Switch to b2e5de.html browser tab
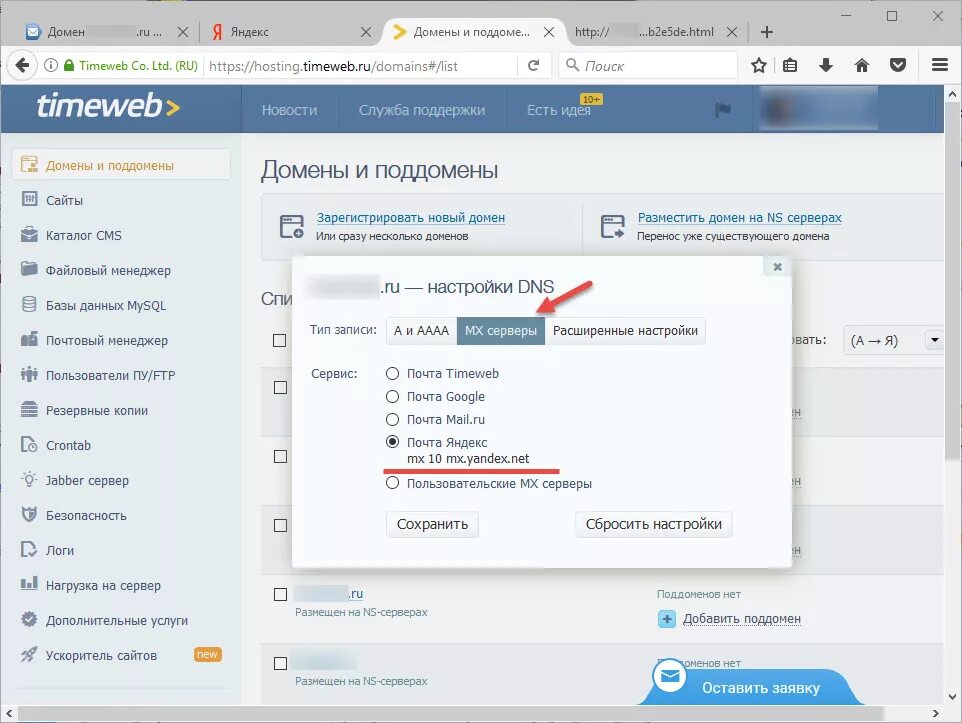This screenshot has height=723, width=962. 645,32
